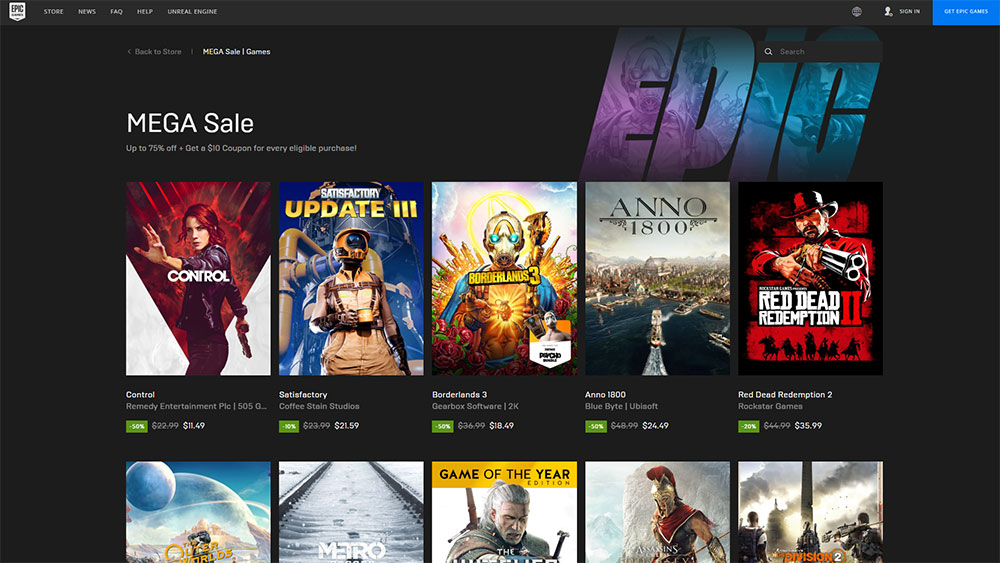Open the Anno 1800 cover art

point(658,279)
